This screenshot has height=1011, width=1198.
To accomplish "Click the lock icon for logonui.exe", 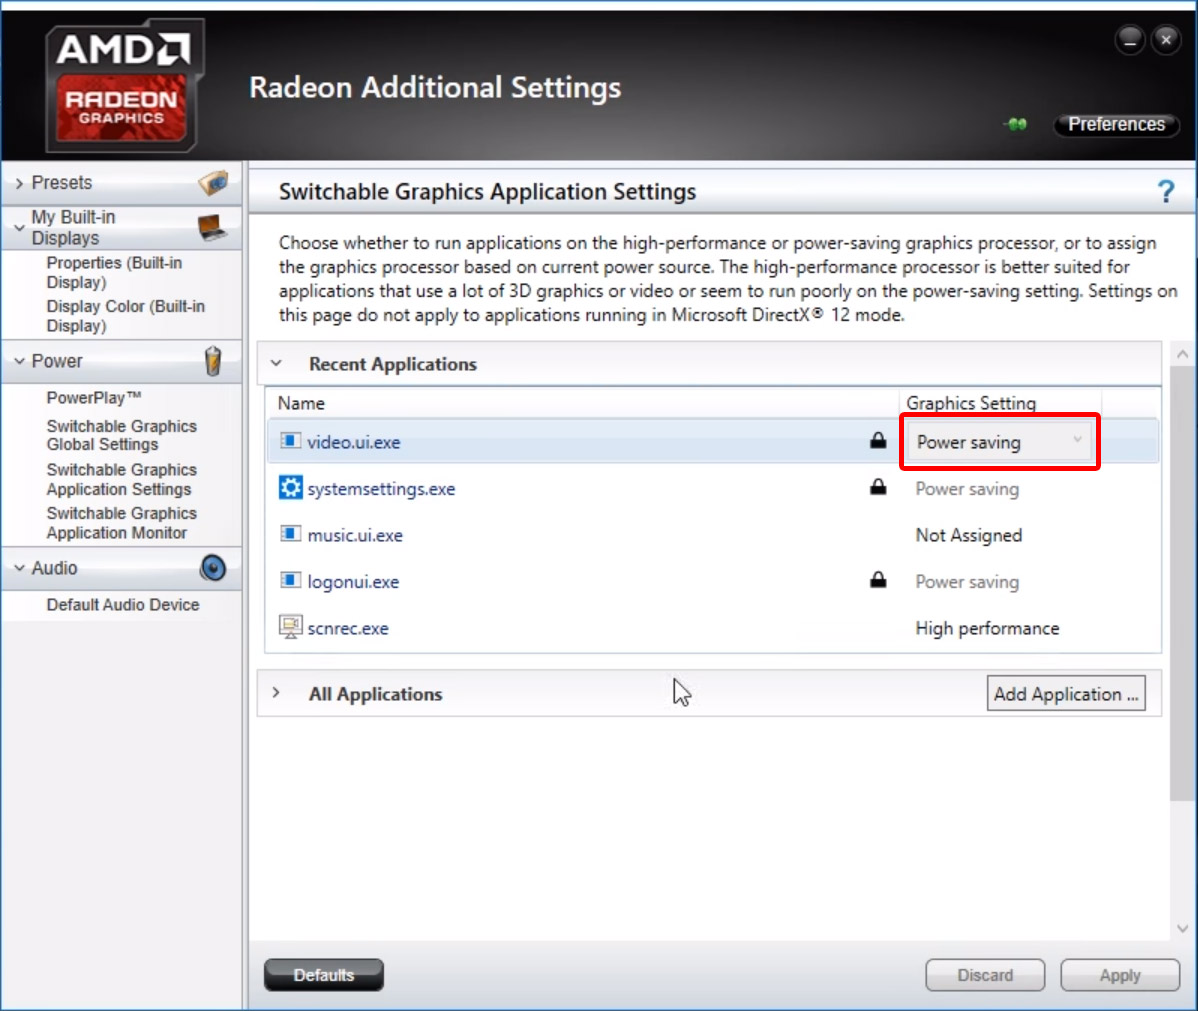I will pyautogui.click(x=879, y=580).
